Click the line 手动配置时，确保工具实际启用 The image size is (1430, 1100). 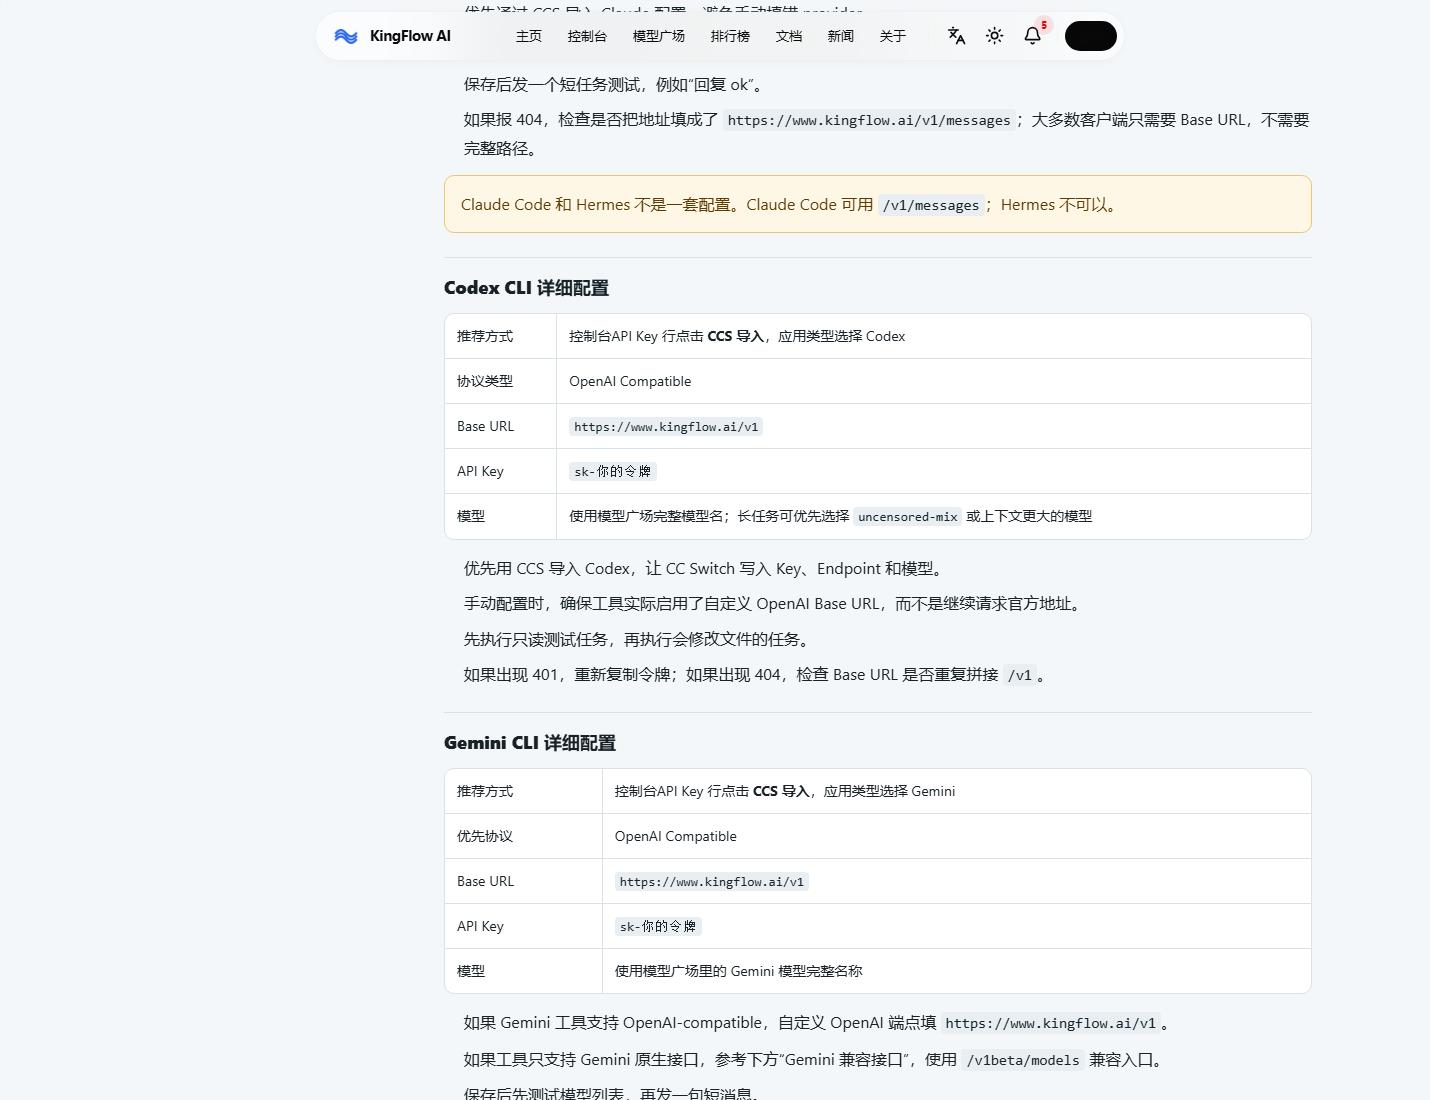[x=774, y=604]
